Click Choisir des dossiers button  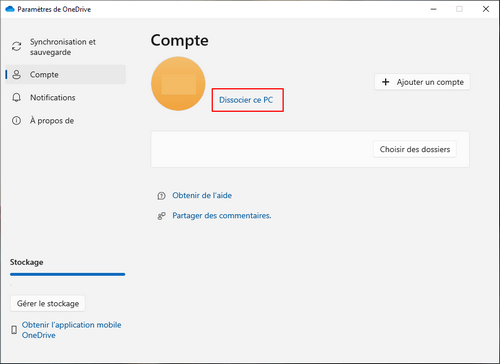click(x=415, y=149)
